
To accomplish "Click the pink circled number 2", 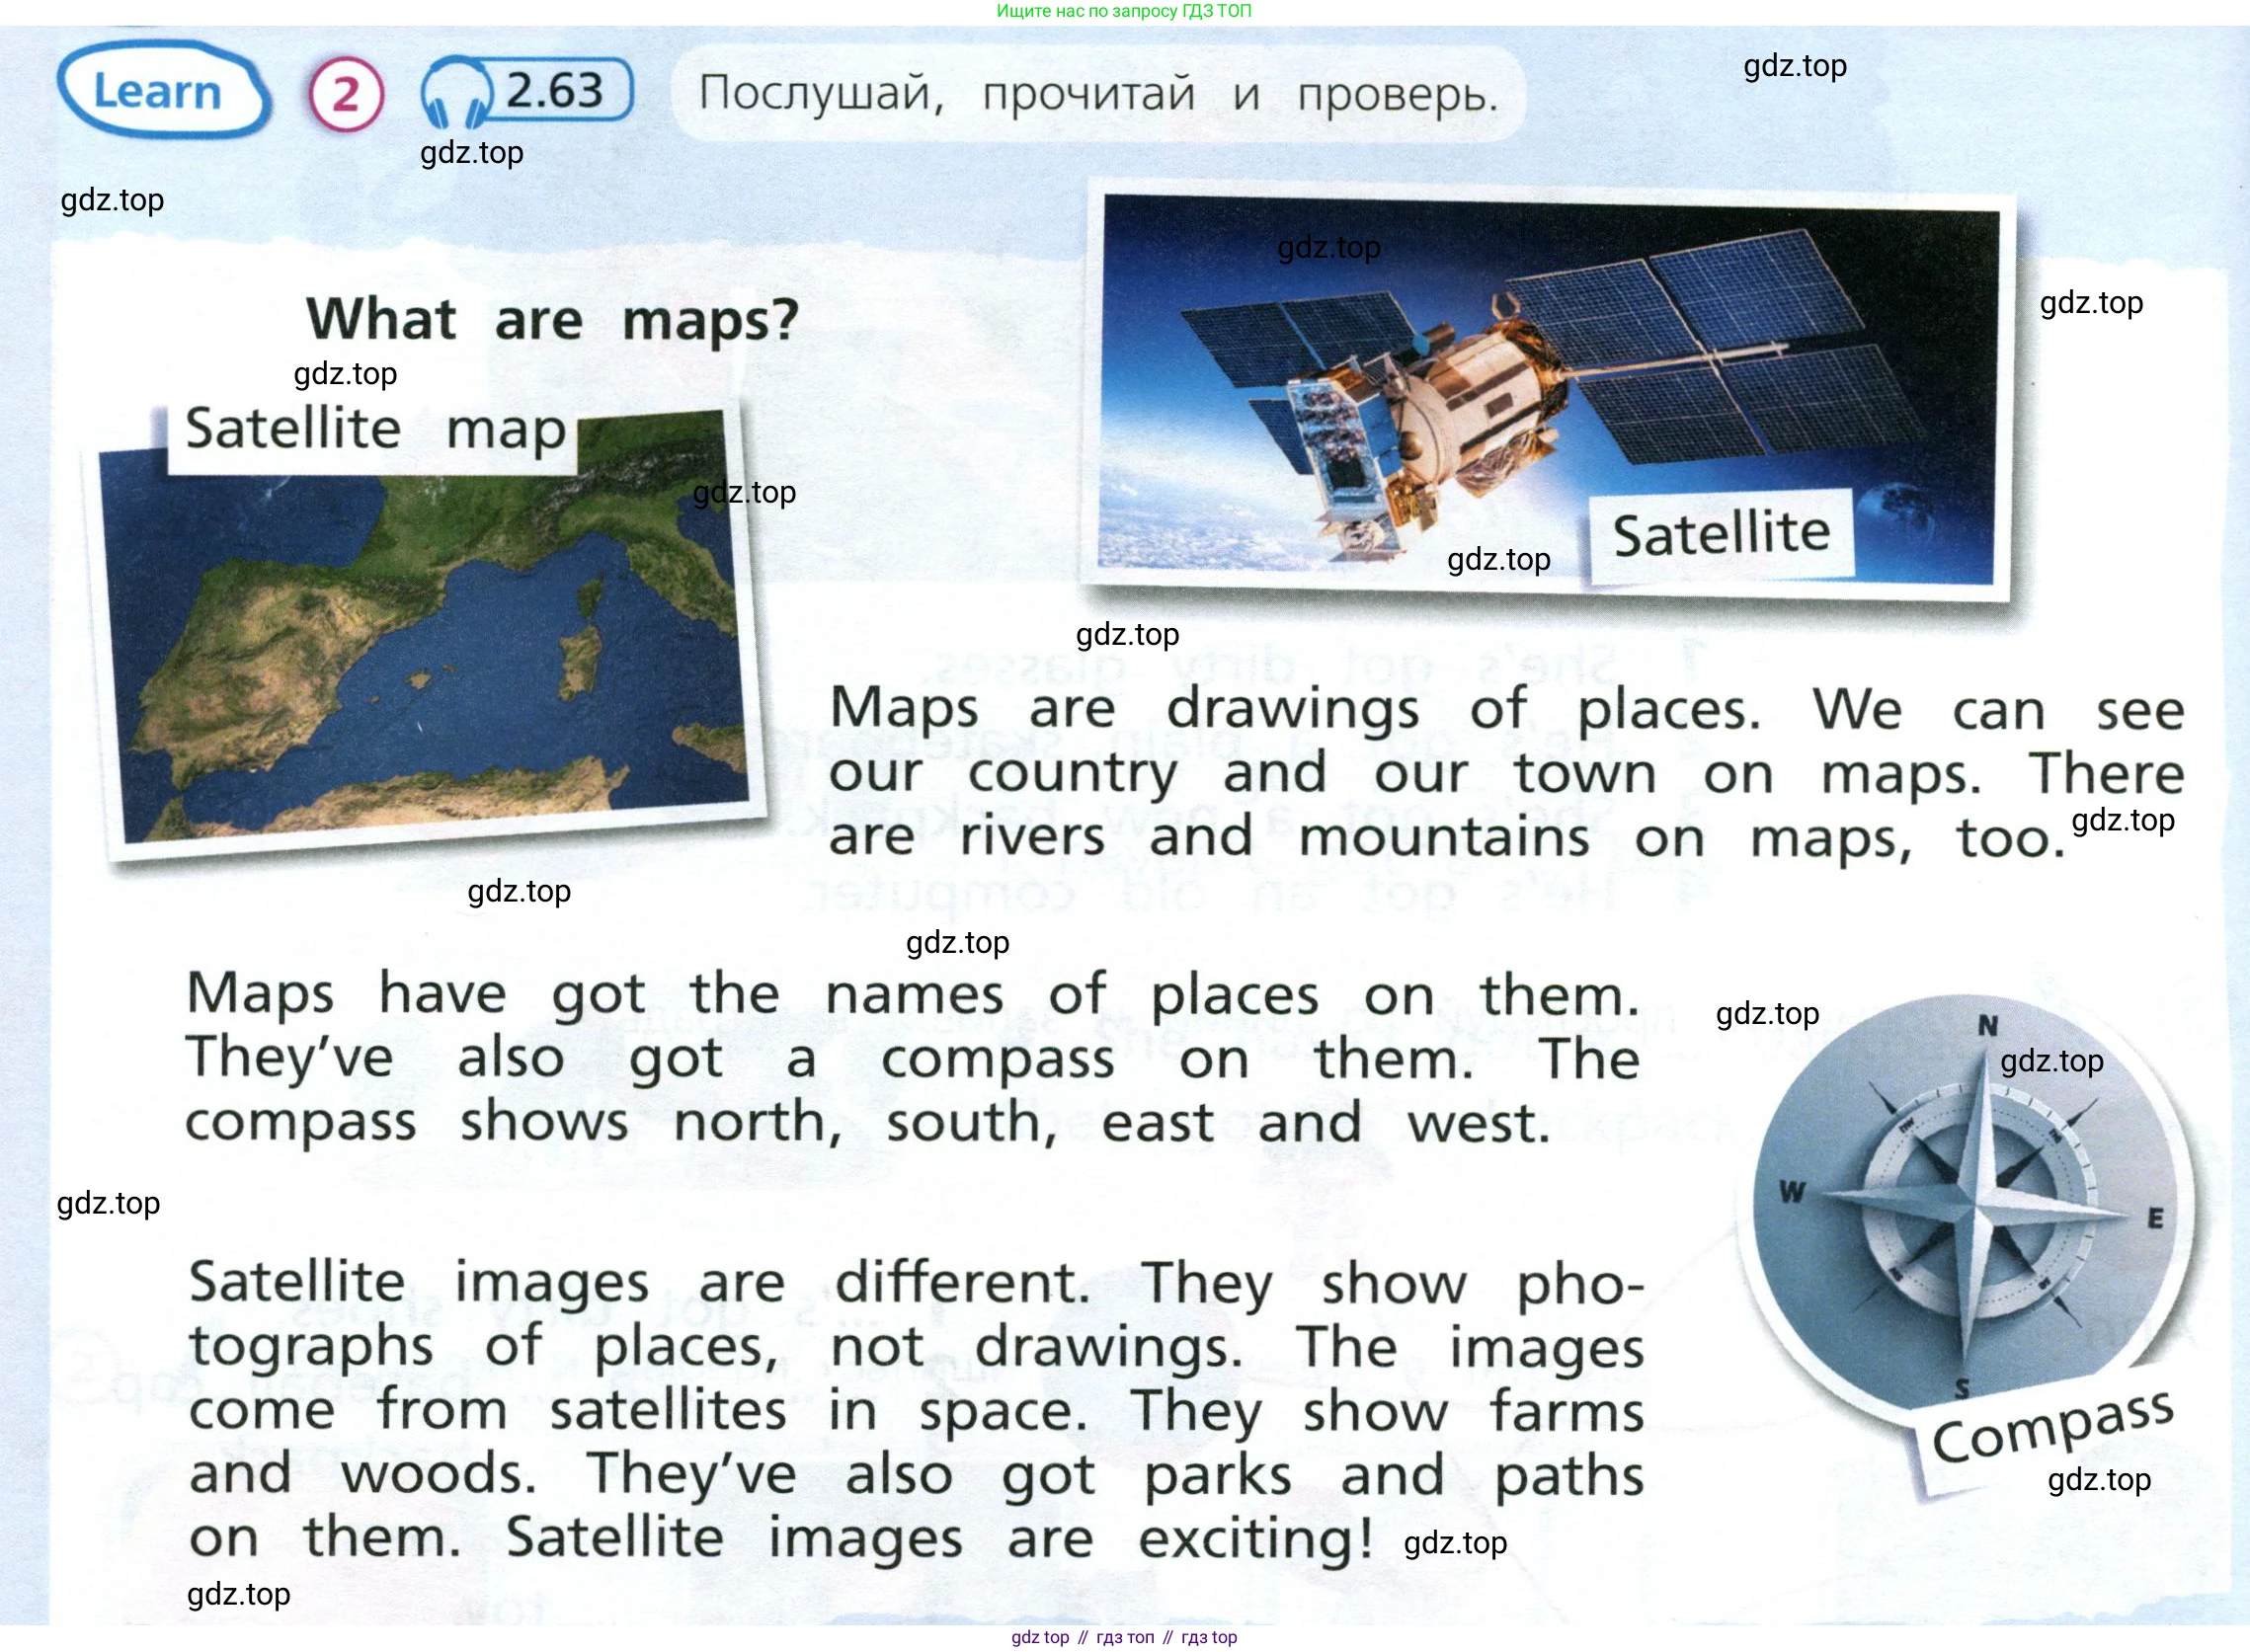I will click(x=346, y=95).
